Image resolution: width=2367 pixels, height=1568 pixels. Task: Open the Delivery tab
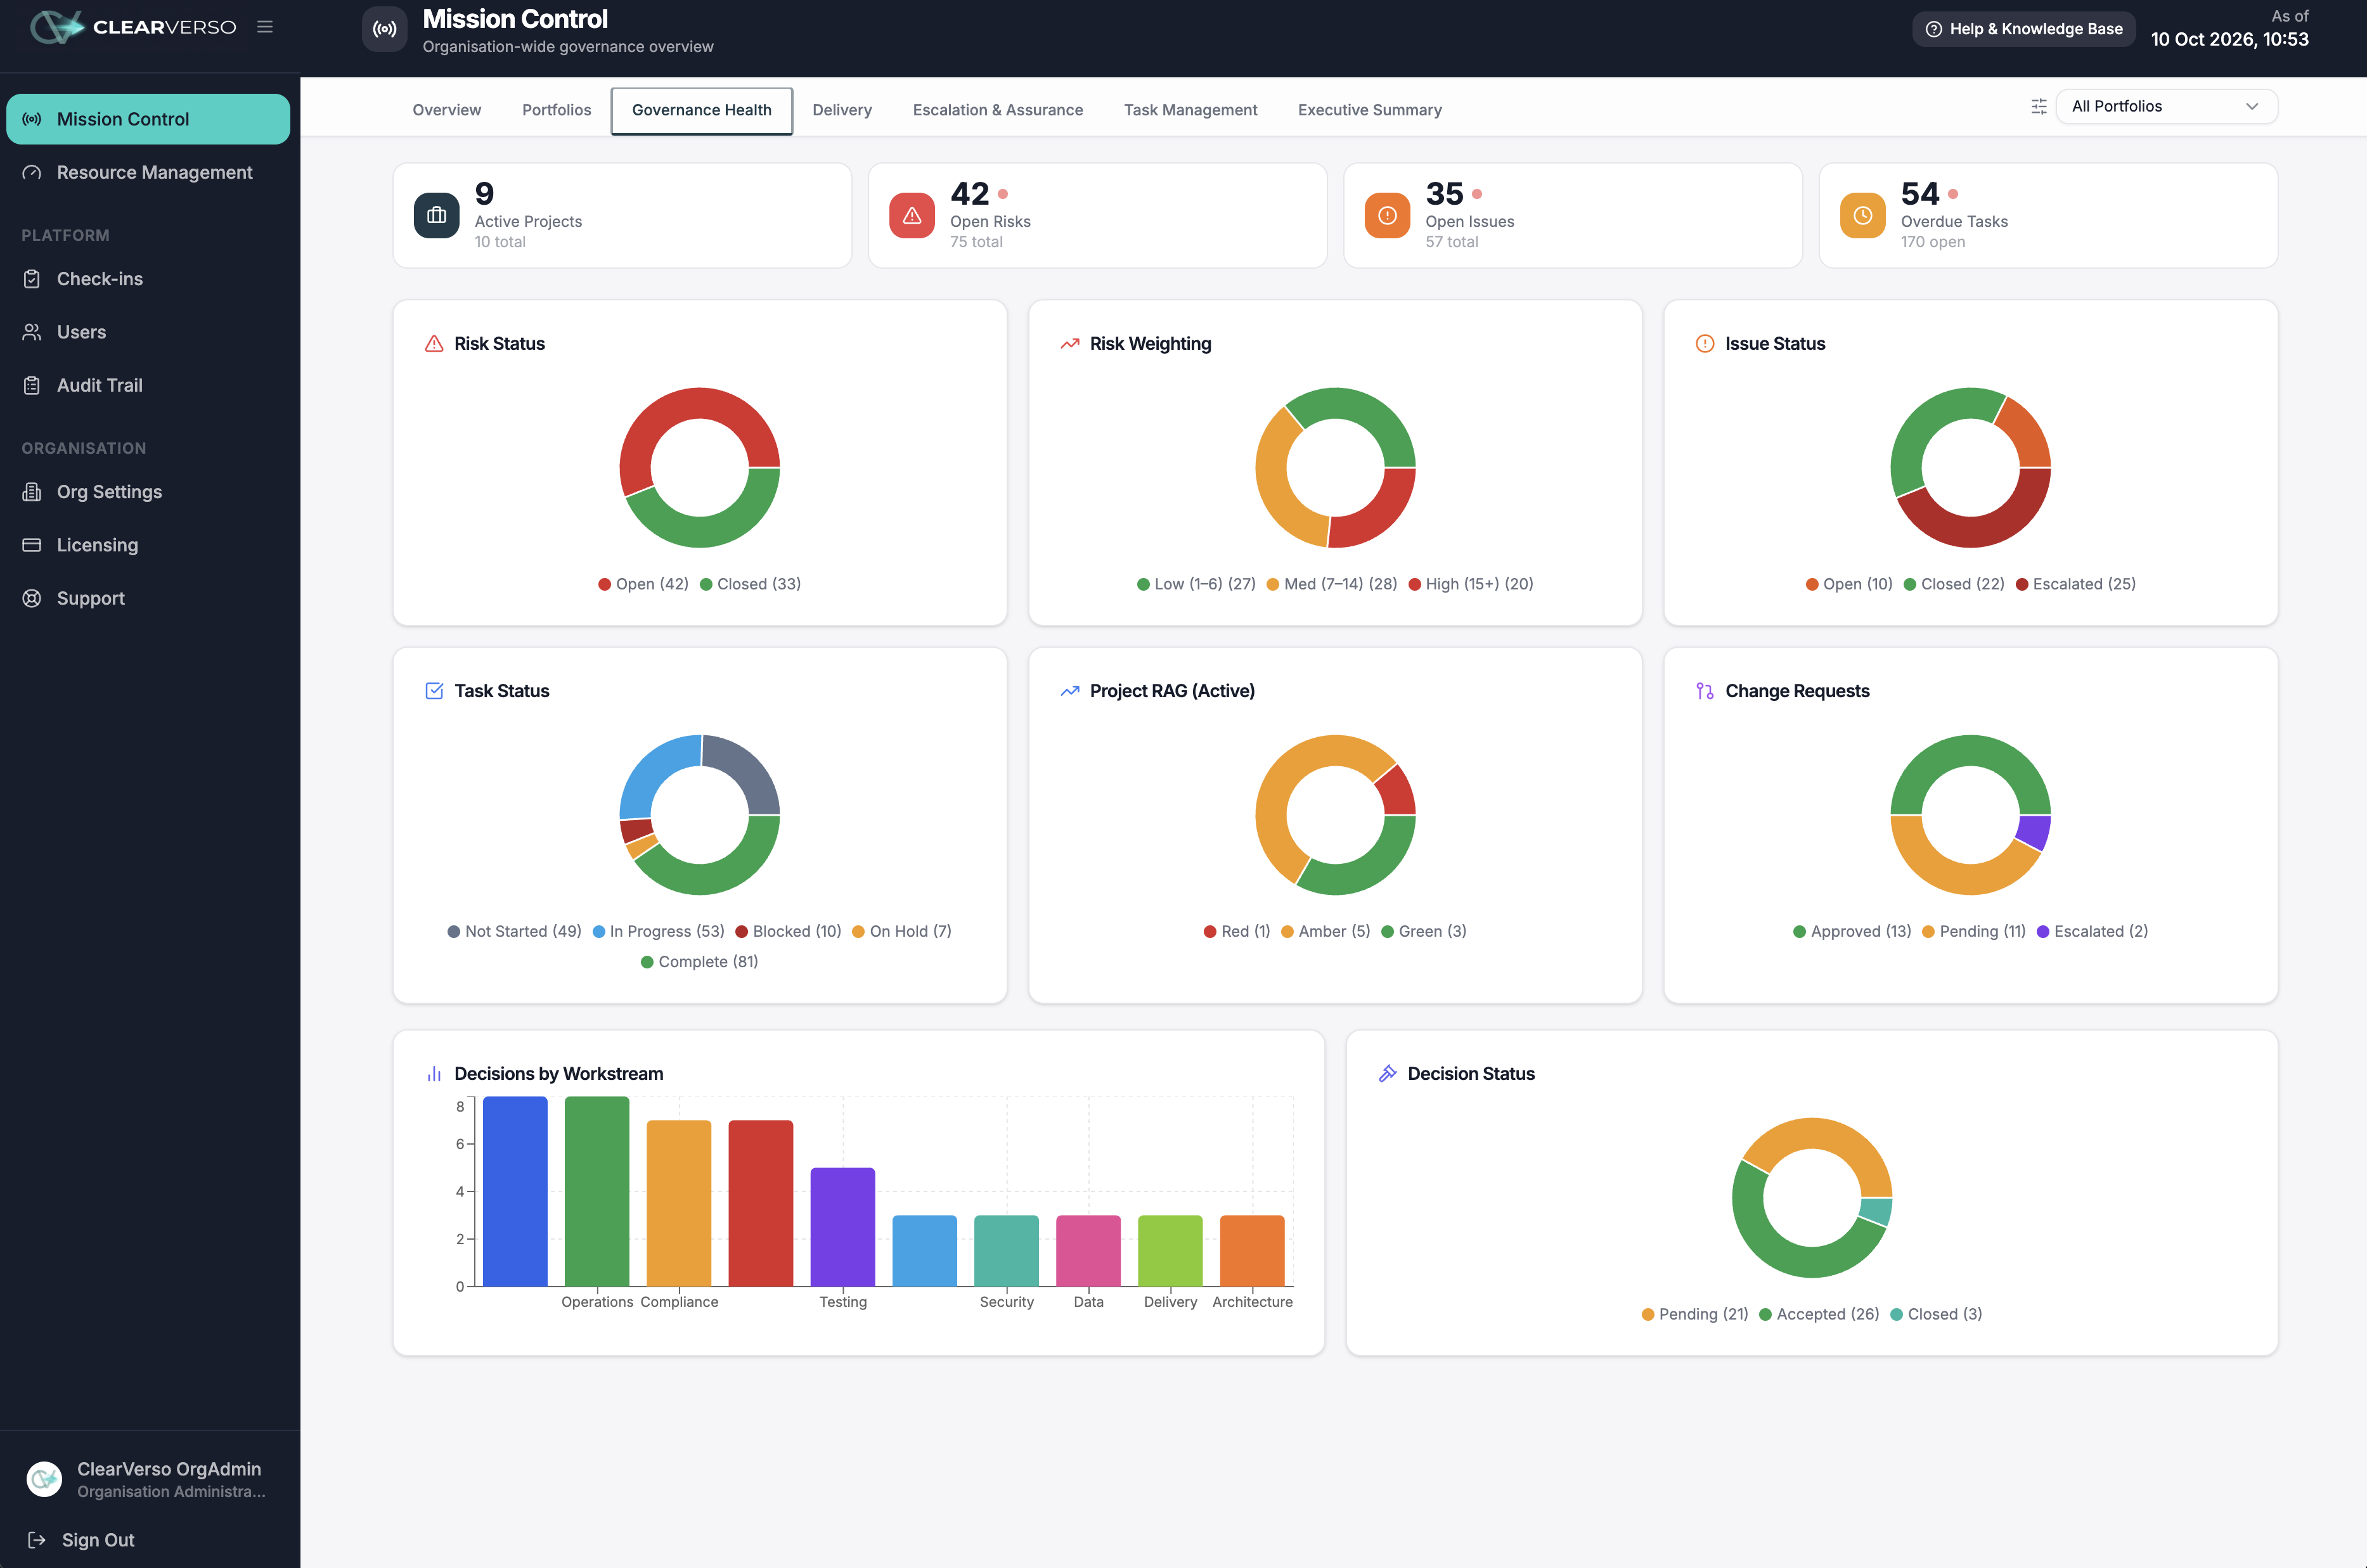(x=842, y=110)
